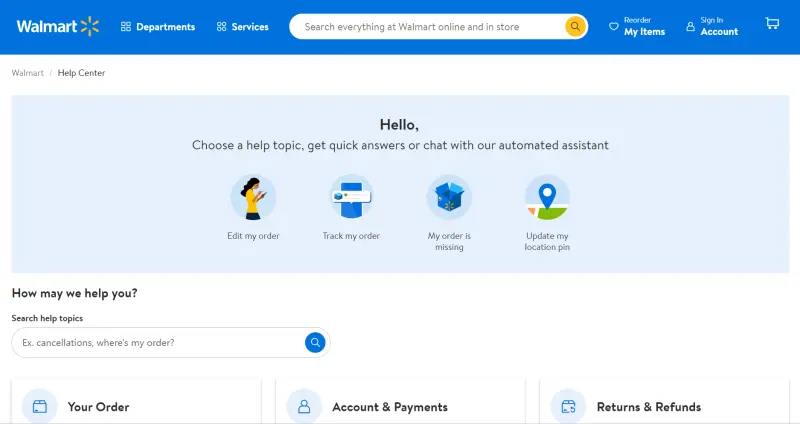800x424 pixels.
Task: Click the Services circles icon
Action: 221,27
